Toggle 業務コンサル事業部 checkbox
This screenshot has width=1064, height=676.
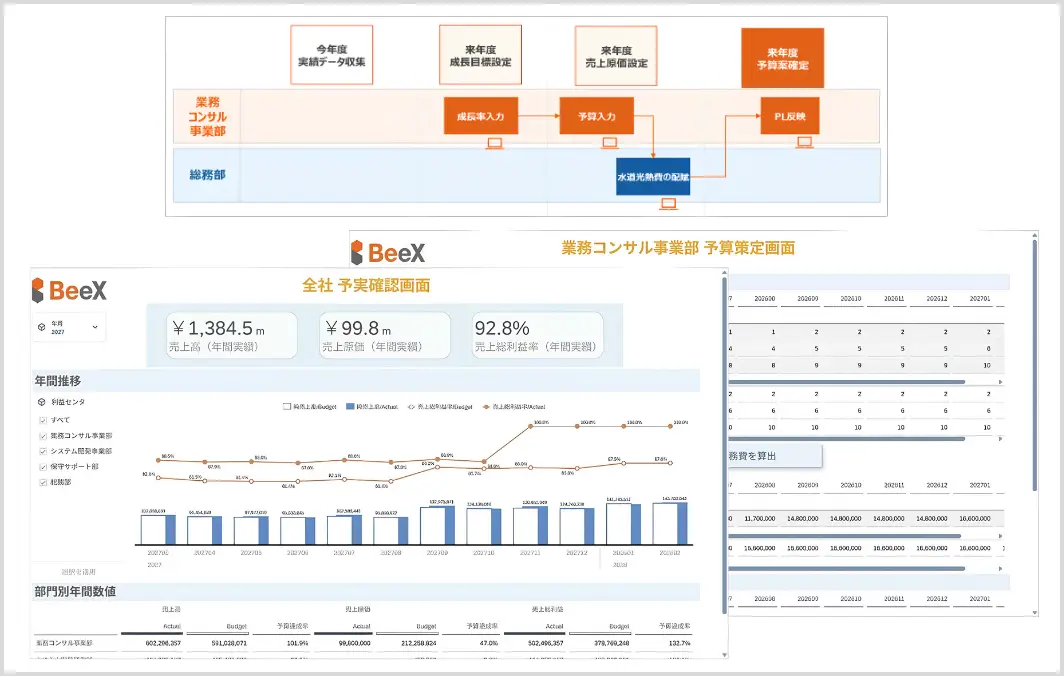[x=43, y=436]
